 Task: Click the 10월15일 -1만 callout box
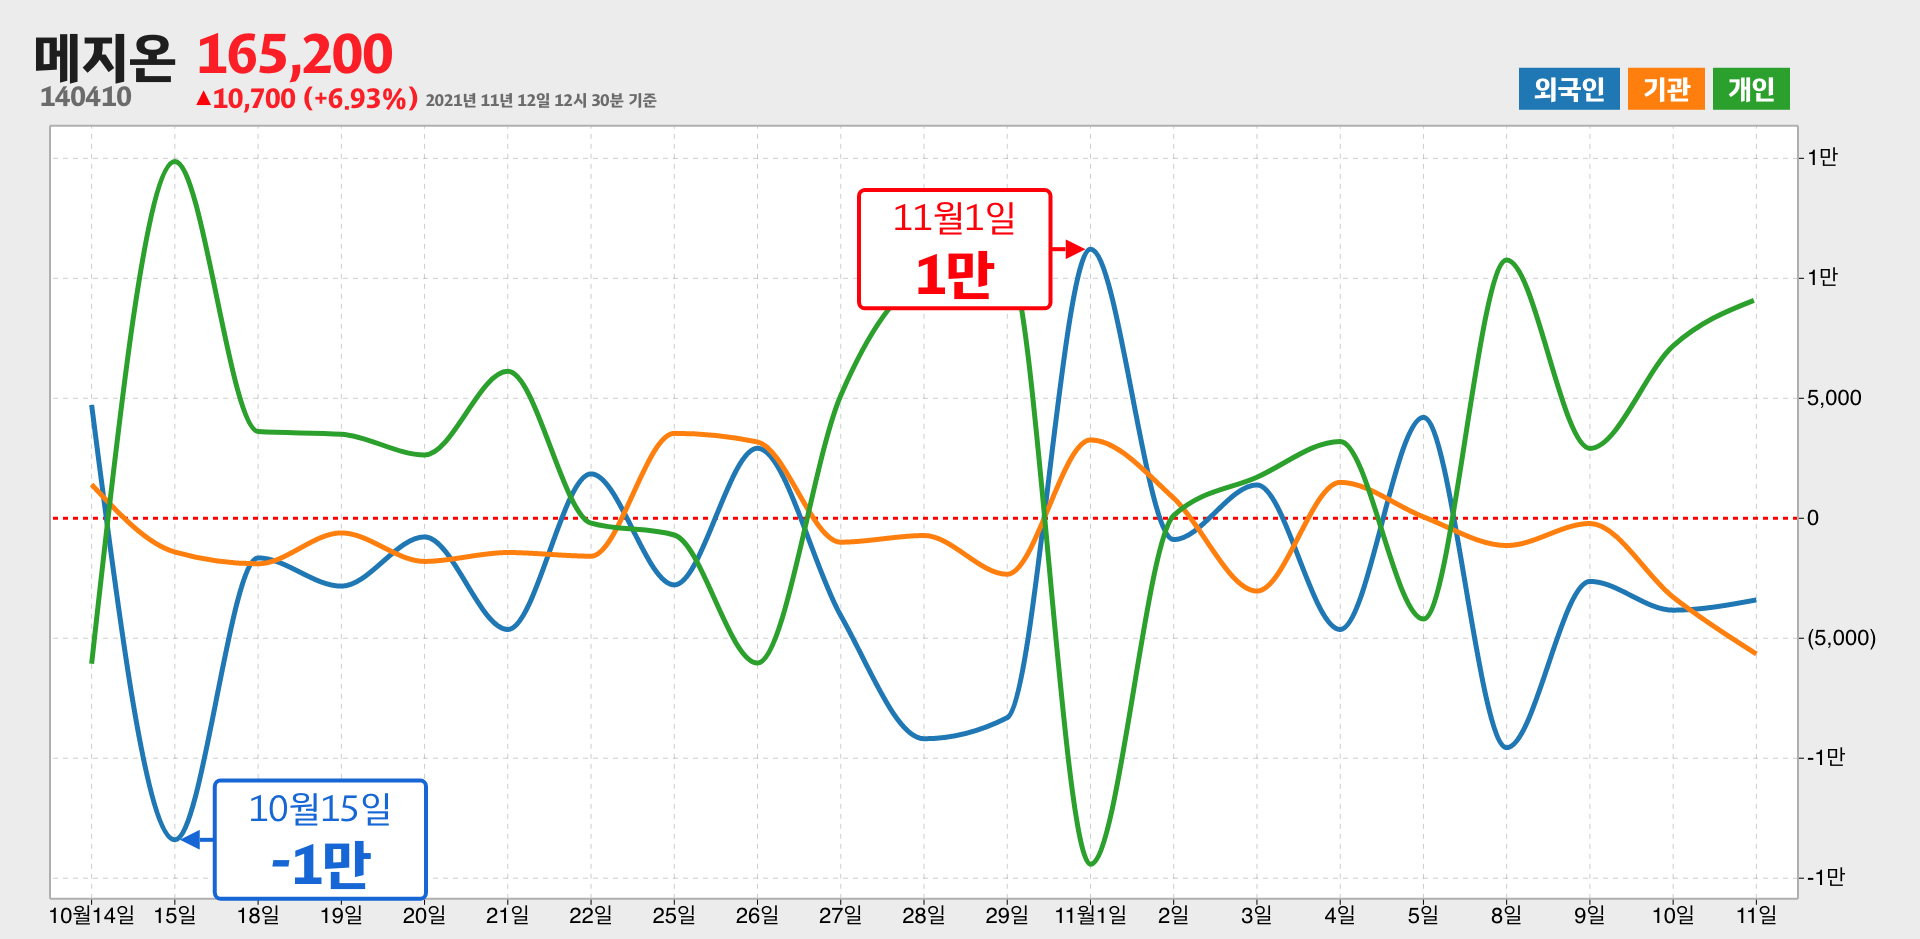coord(320,840)
